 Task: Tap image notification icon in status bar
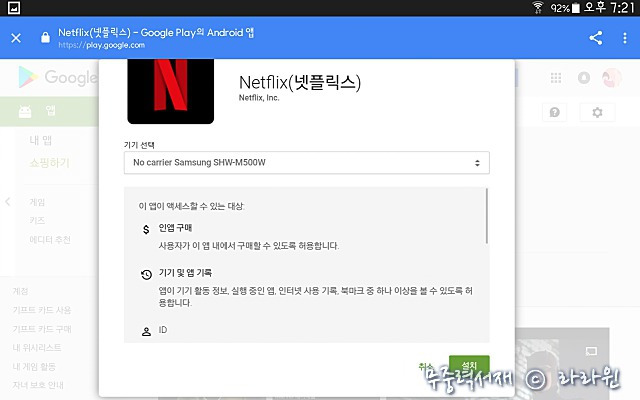click(x=14, y=8)
